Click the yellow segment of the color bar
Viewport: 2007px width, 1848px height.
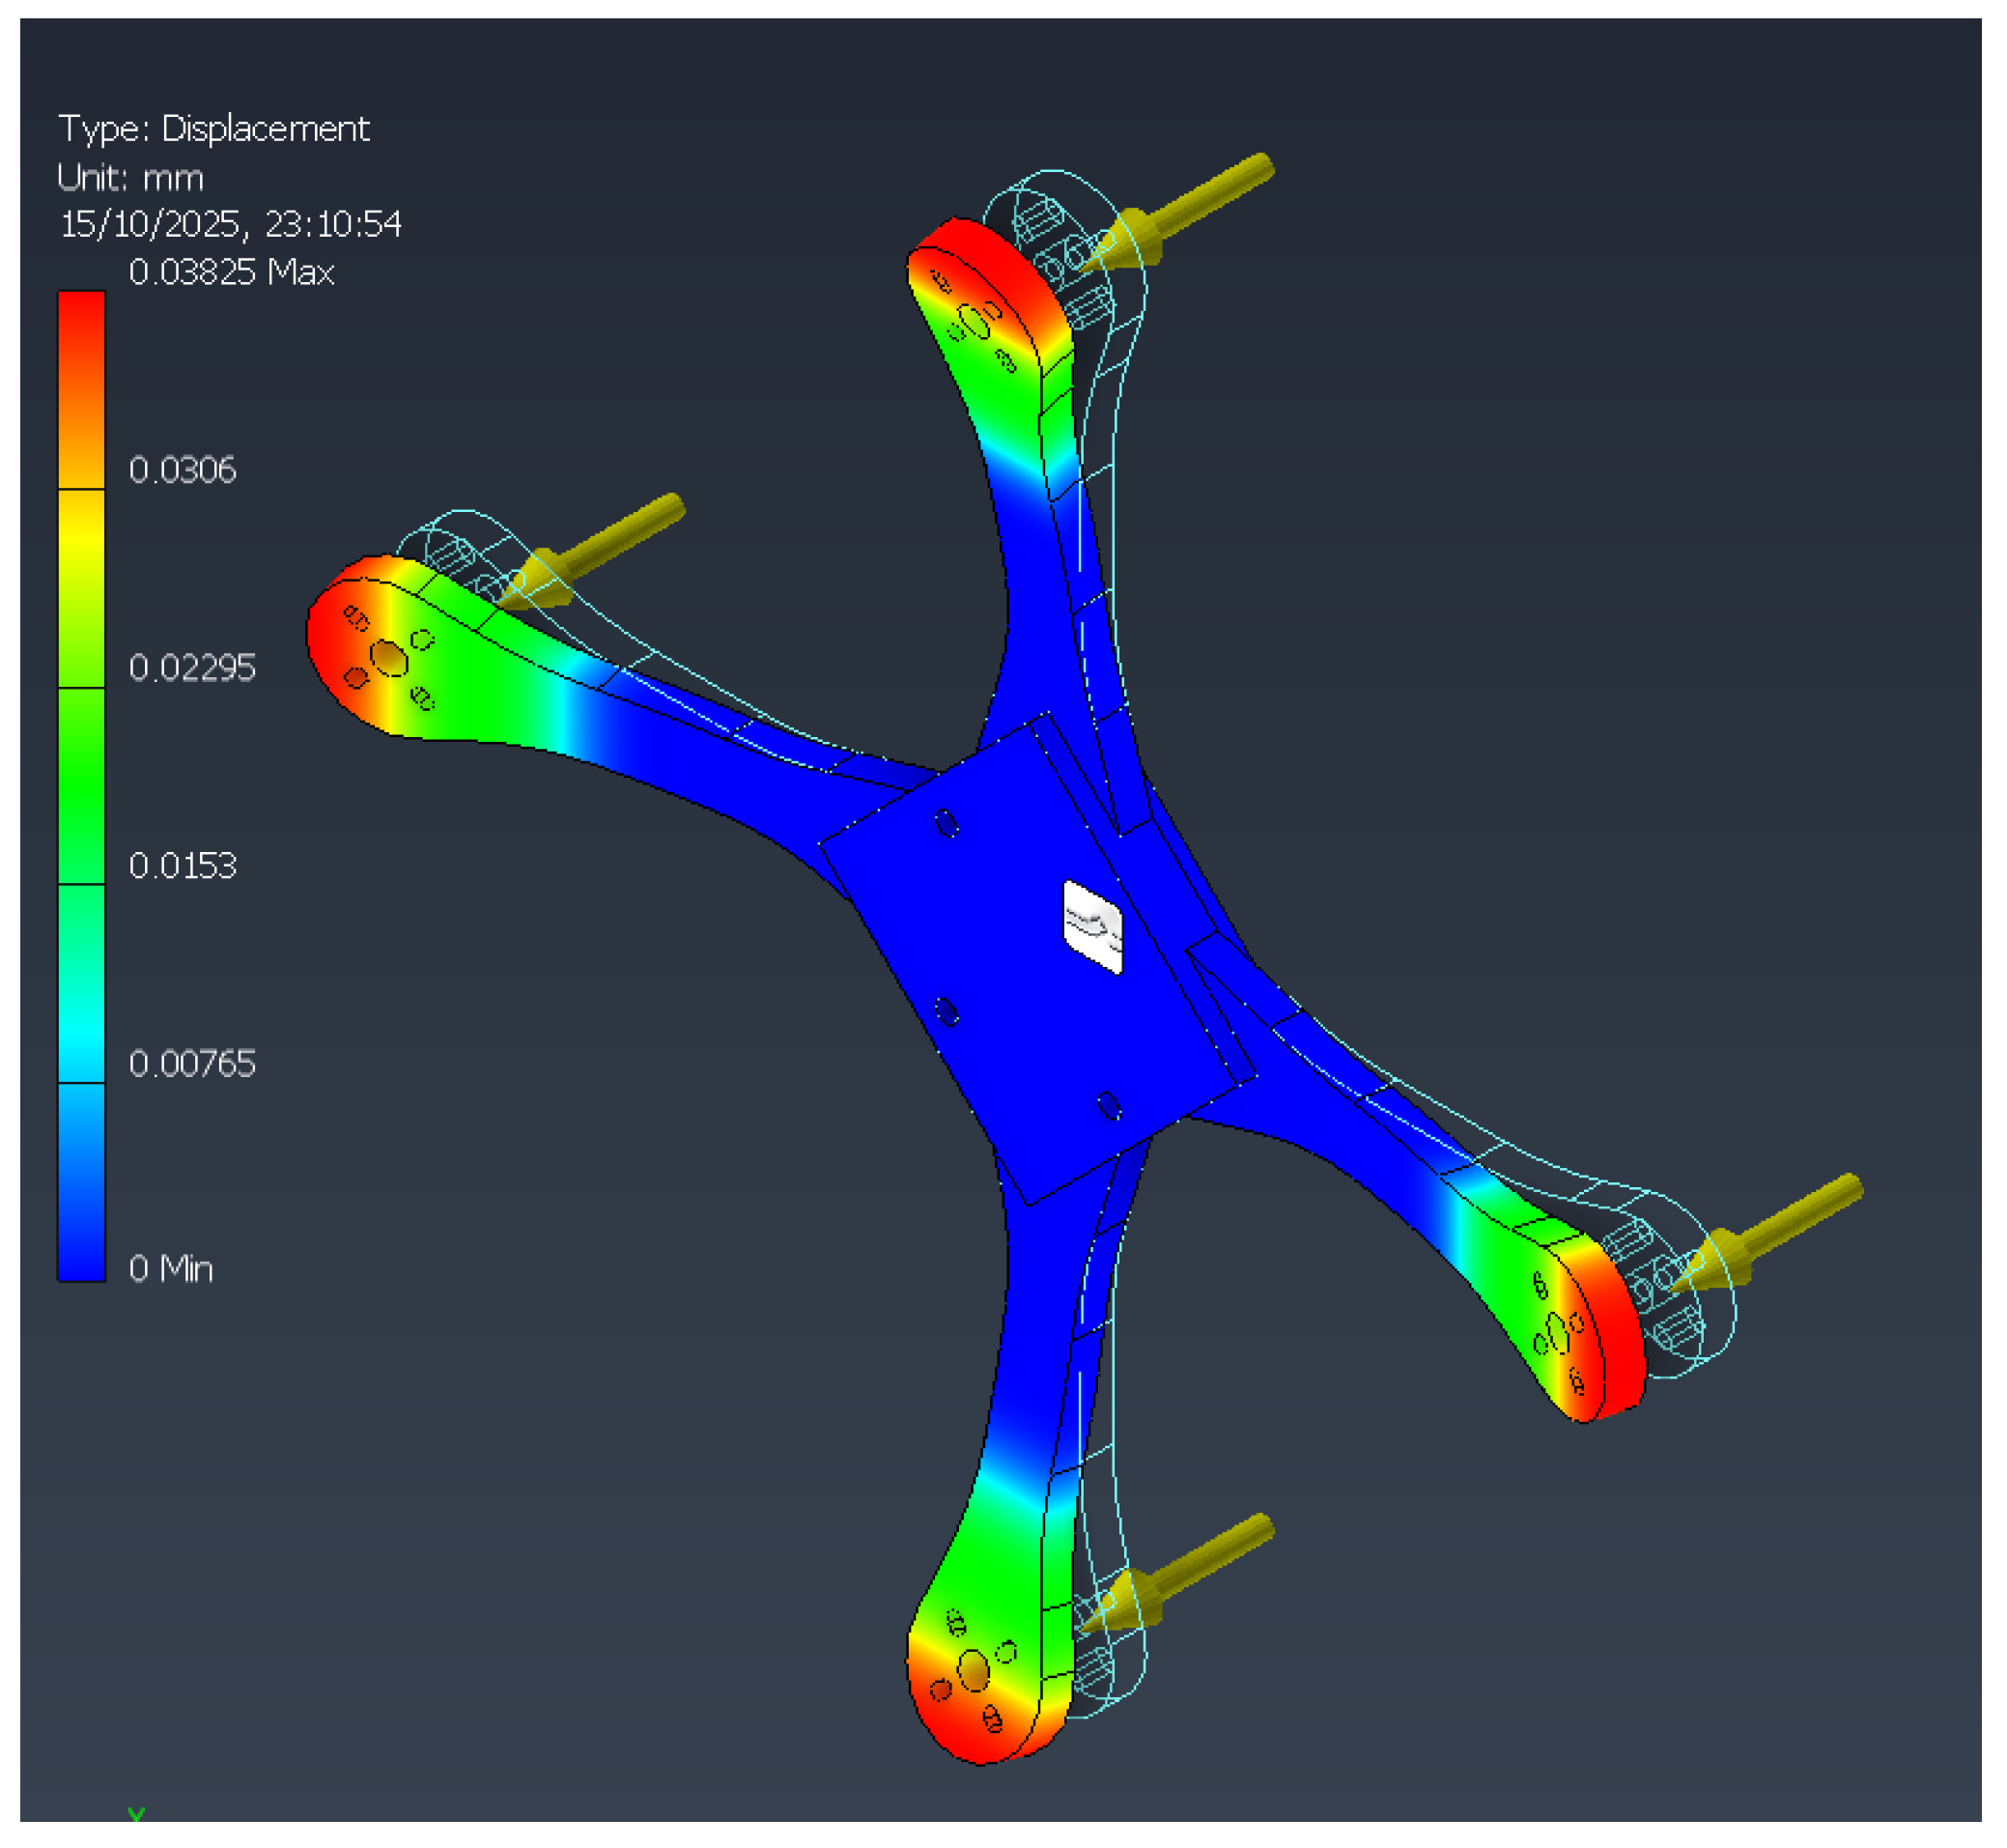tap(81, 545)
